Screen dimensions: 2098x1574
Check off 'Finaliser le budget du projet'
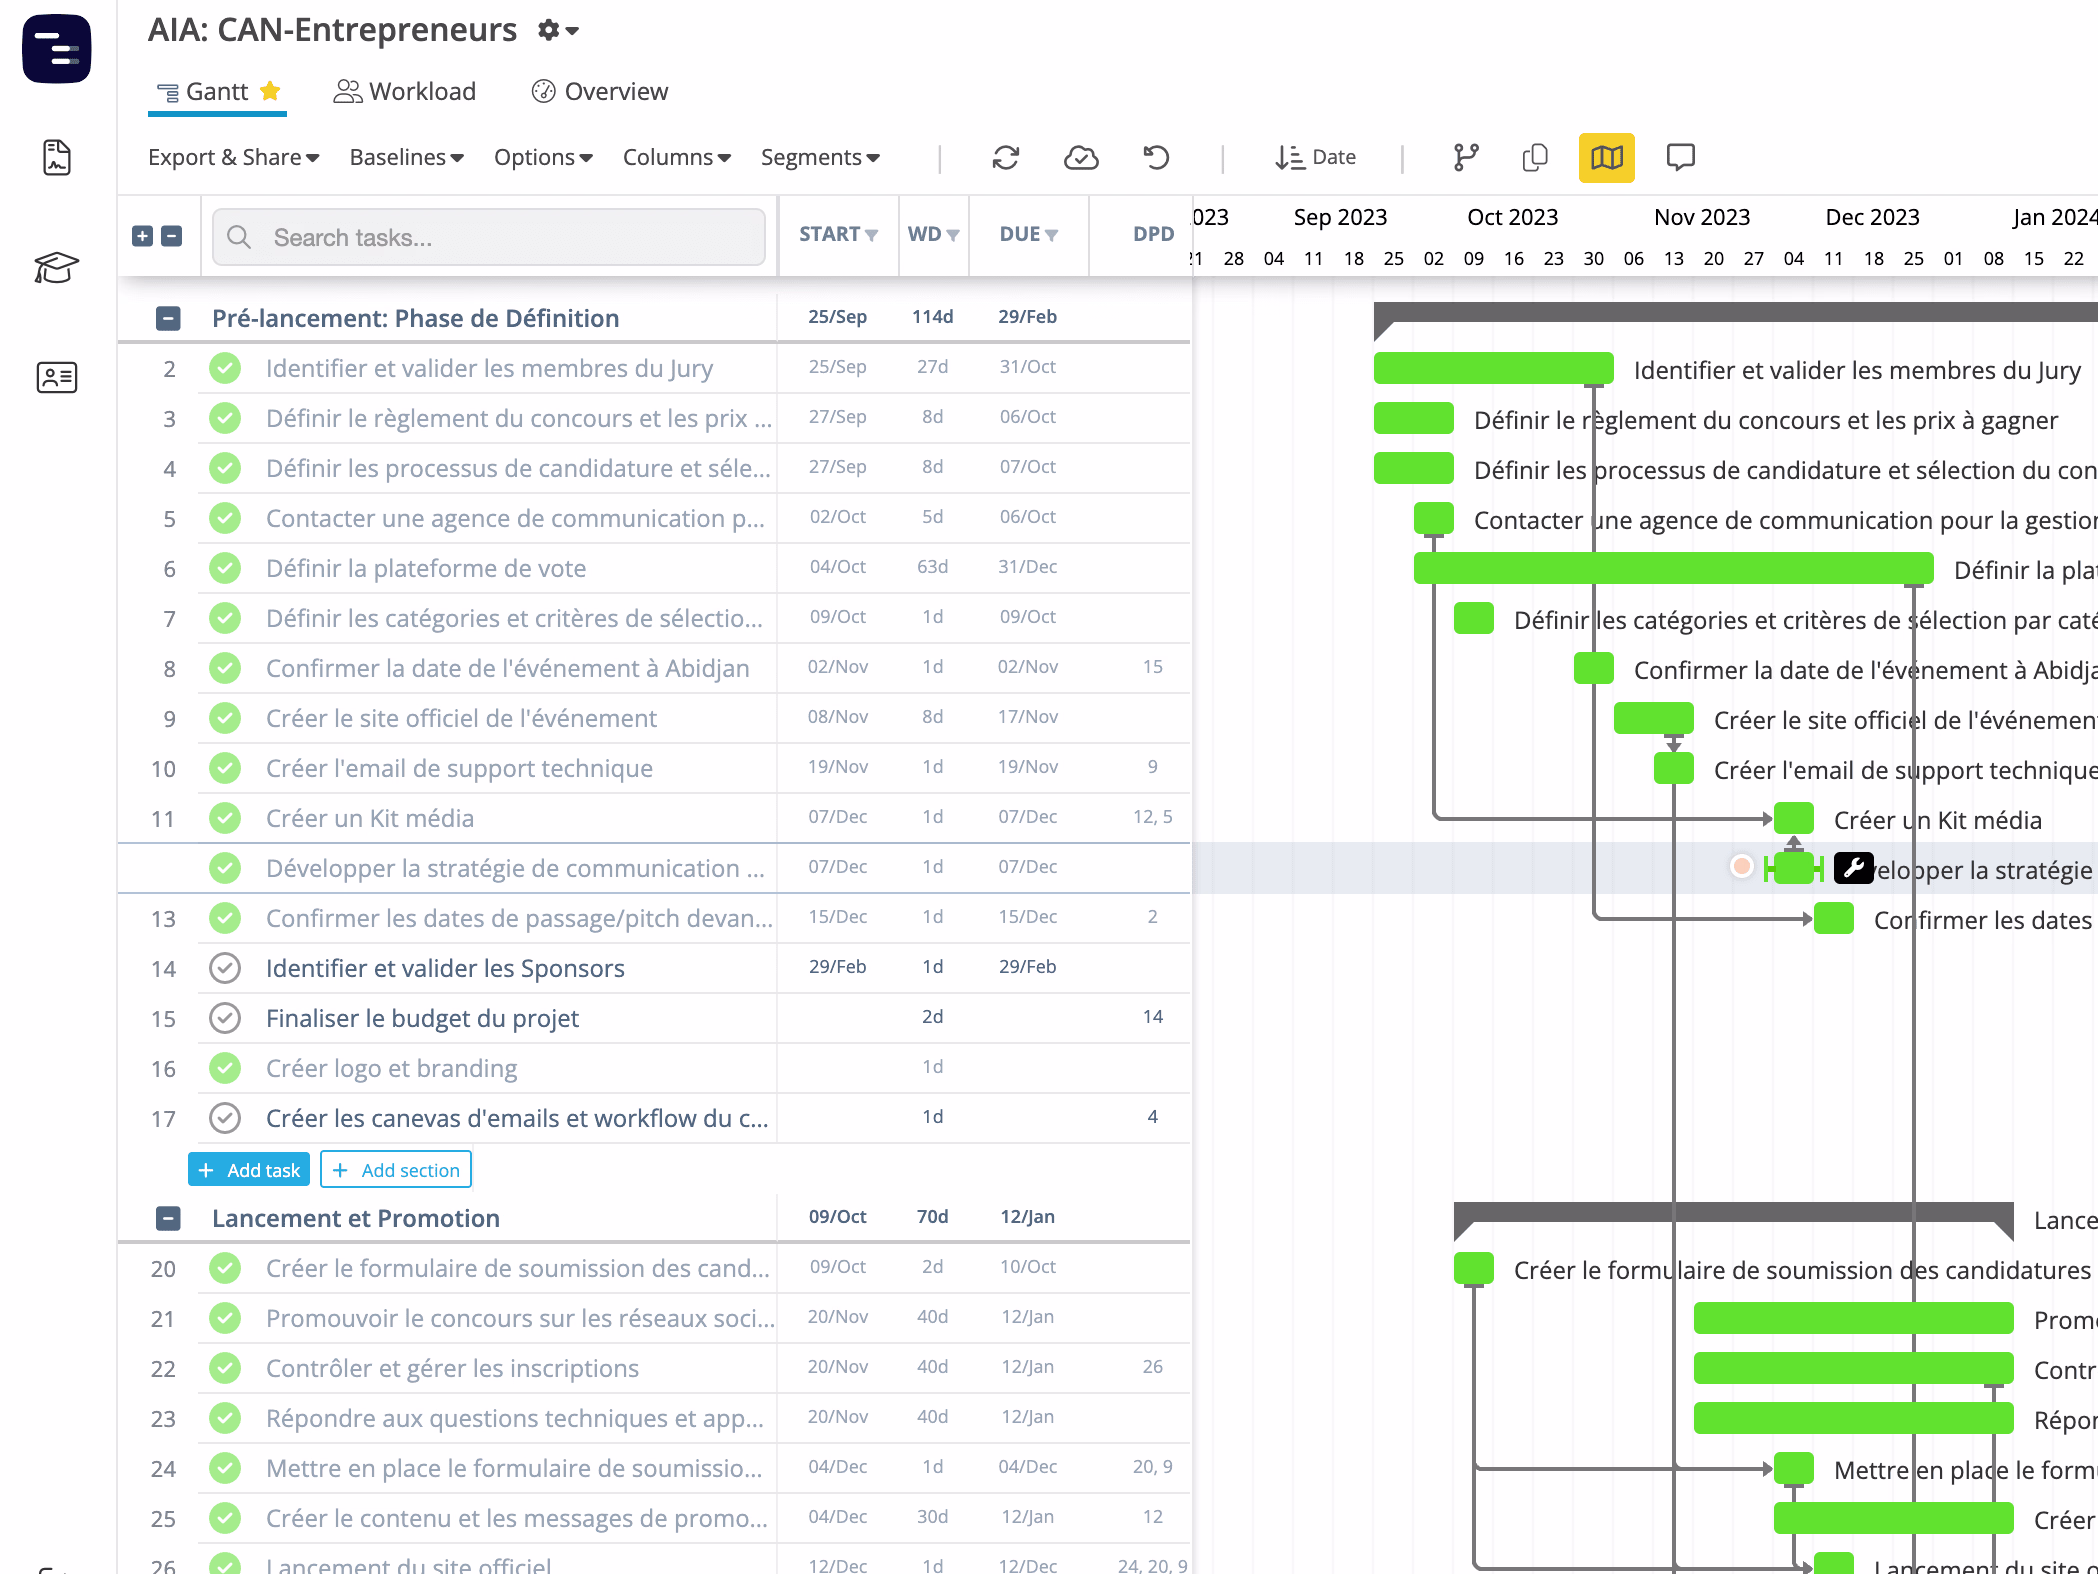coord(225,1018)
